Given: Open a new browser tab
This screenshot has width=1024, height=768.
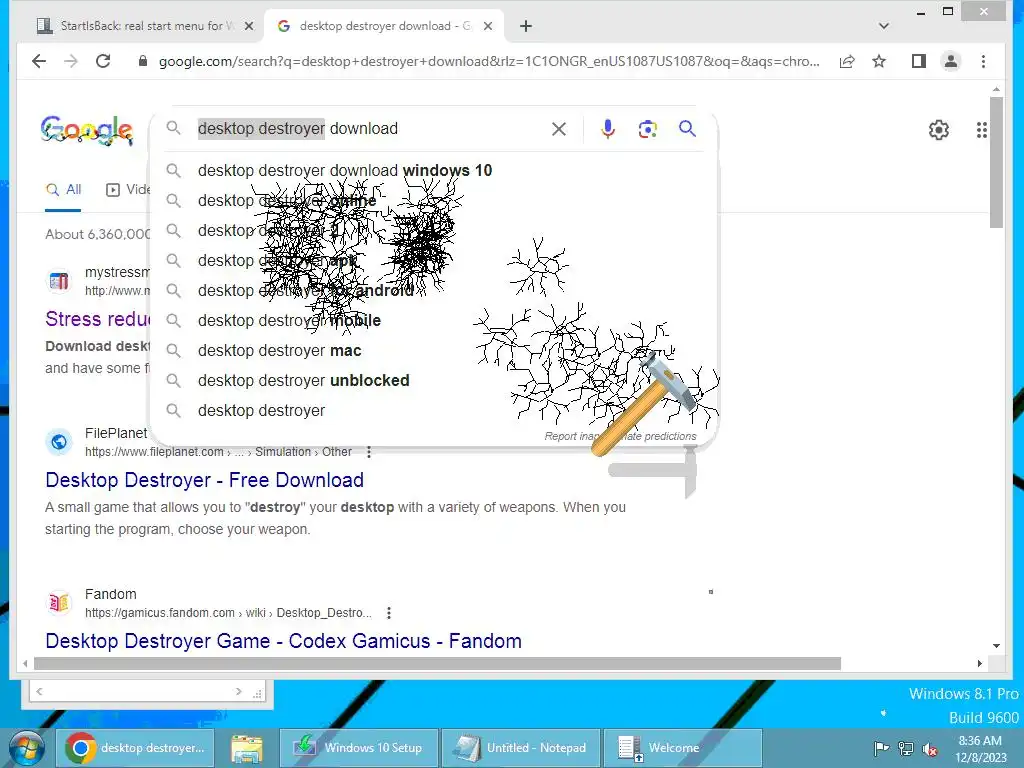Looking at the screenshot, I should (526, 26).
